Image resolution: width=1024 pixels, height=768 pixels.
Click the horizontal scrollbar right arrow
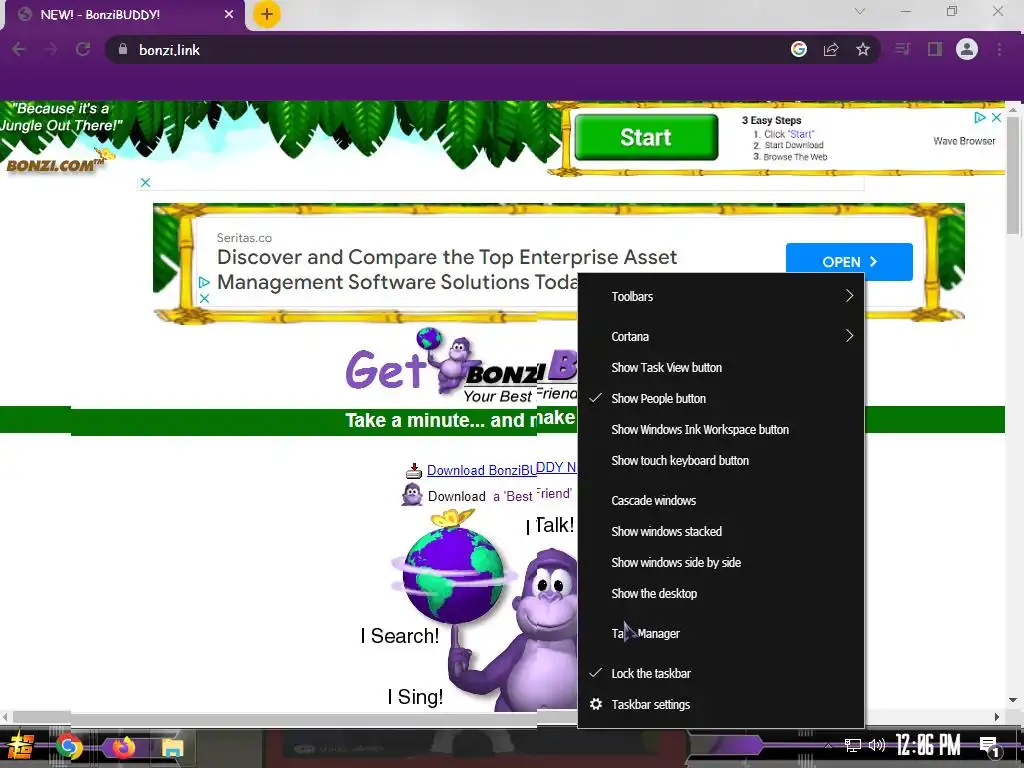(x=997, y=717)
